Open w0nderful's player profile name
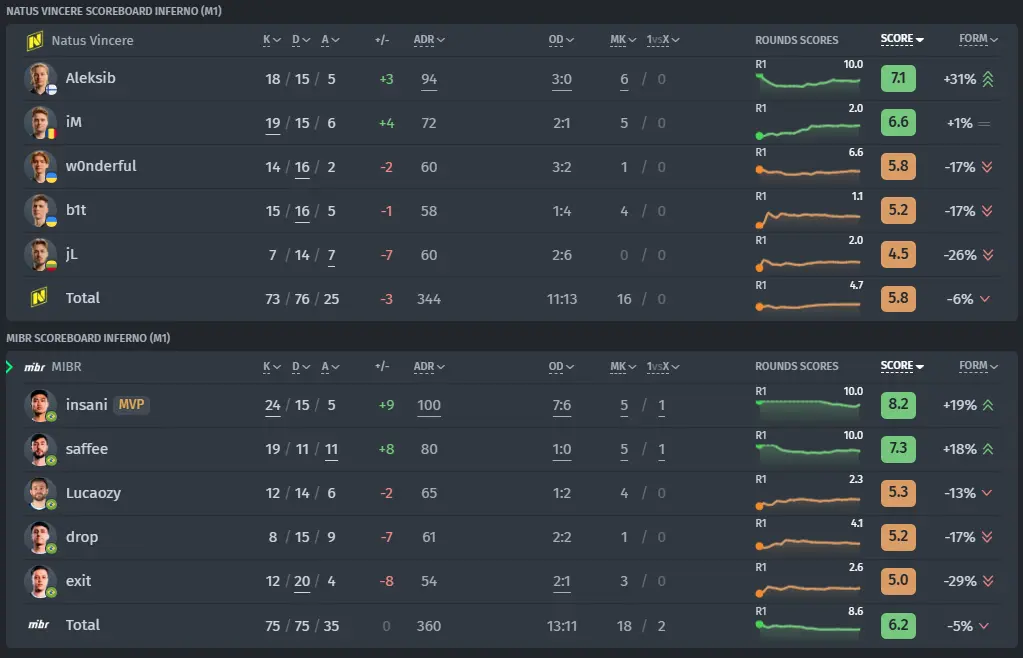The image size is (1023, 658). pos(101,166)
